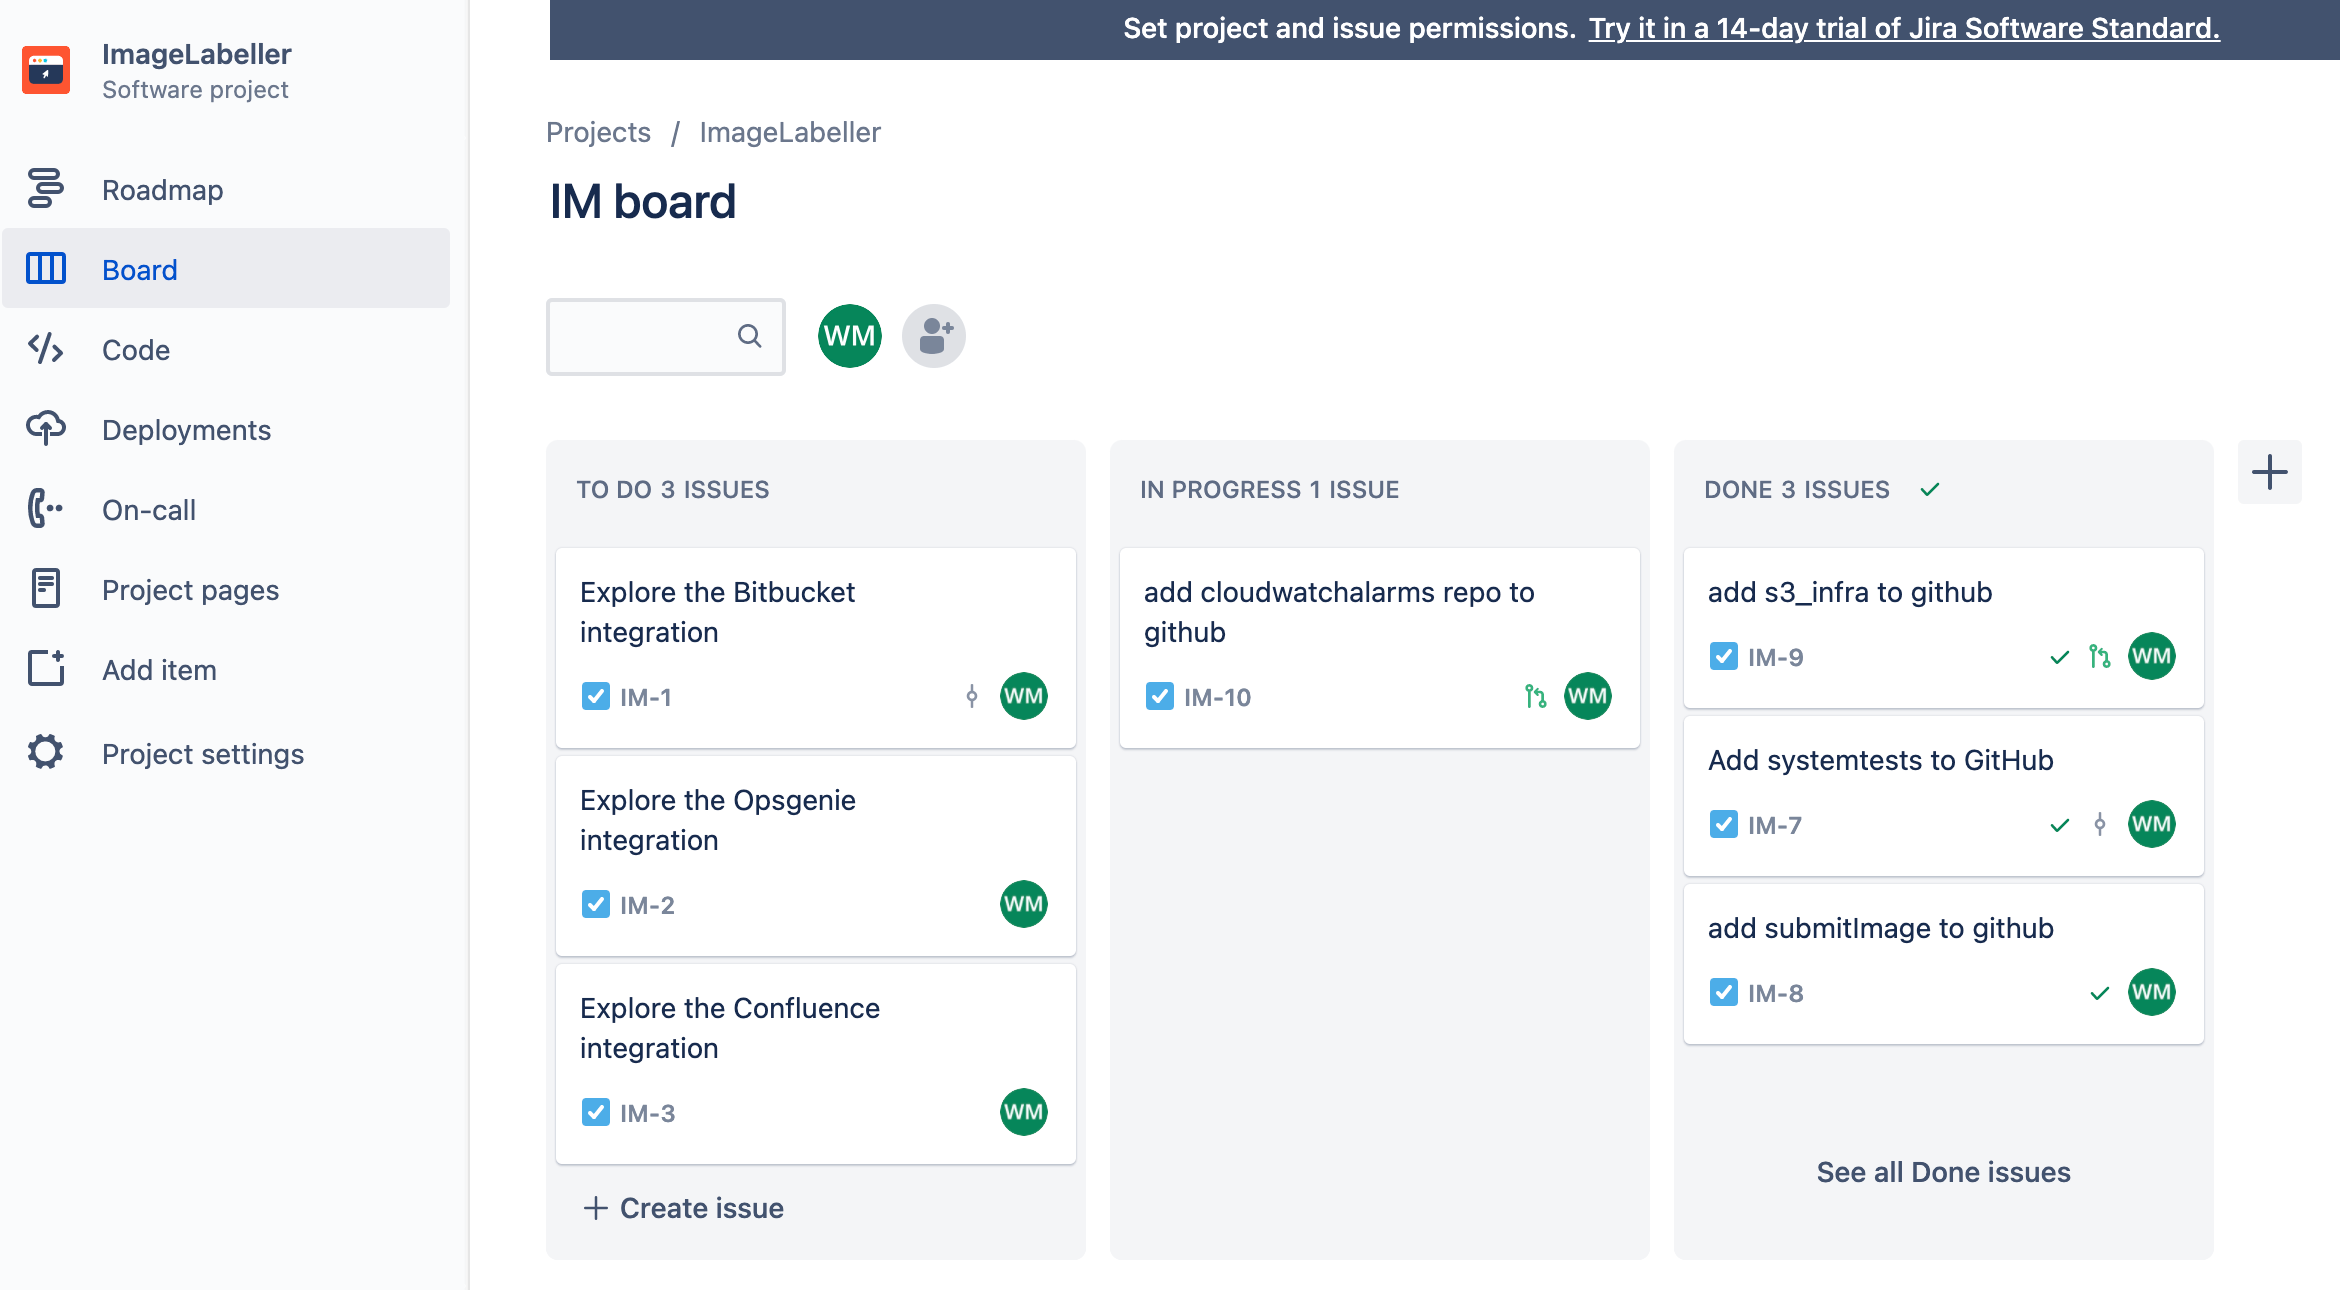Click the Add item navigation icon
This screenshot has width=2340, height=1290.
coord(46,669)
